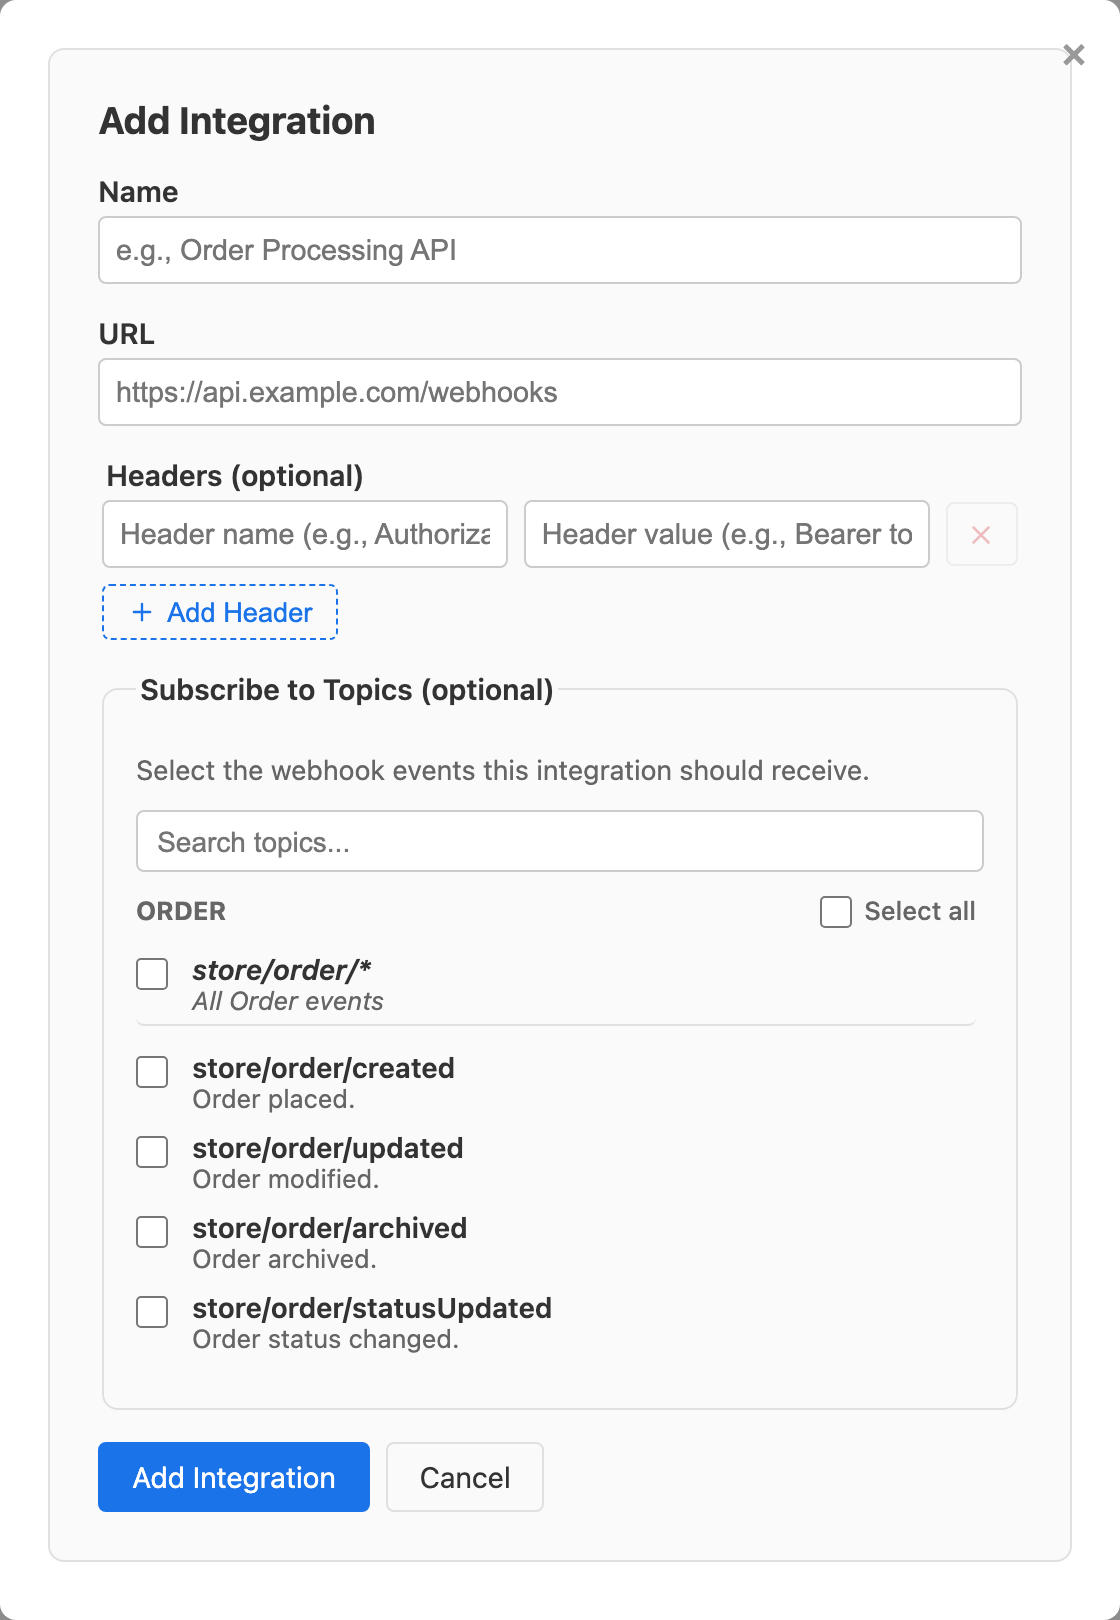
Task: Click the 'store/order/statusUpdated' topic label
Action: (x=372, y=1308)
